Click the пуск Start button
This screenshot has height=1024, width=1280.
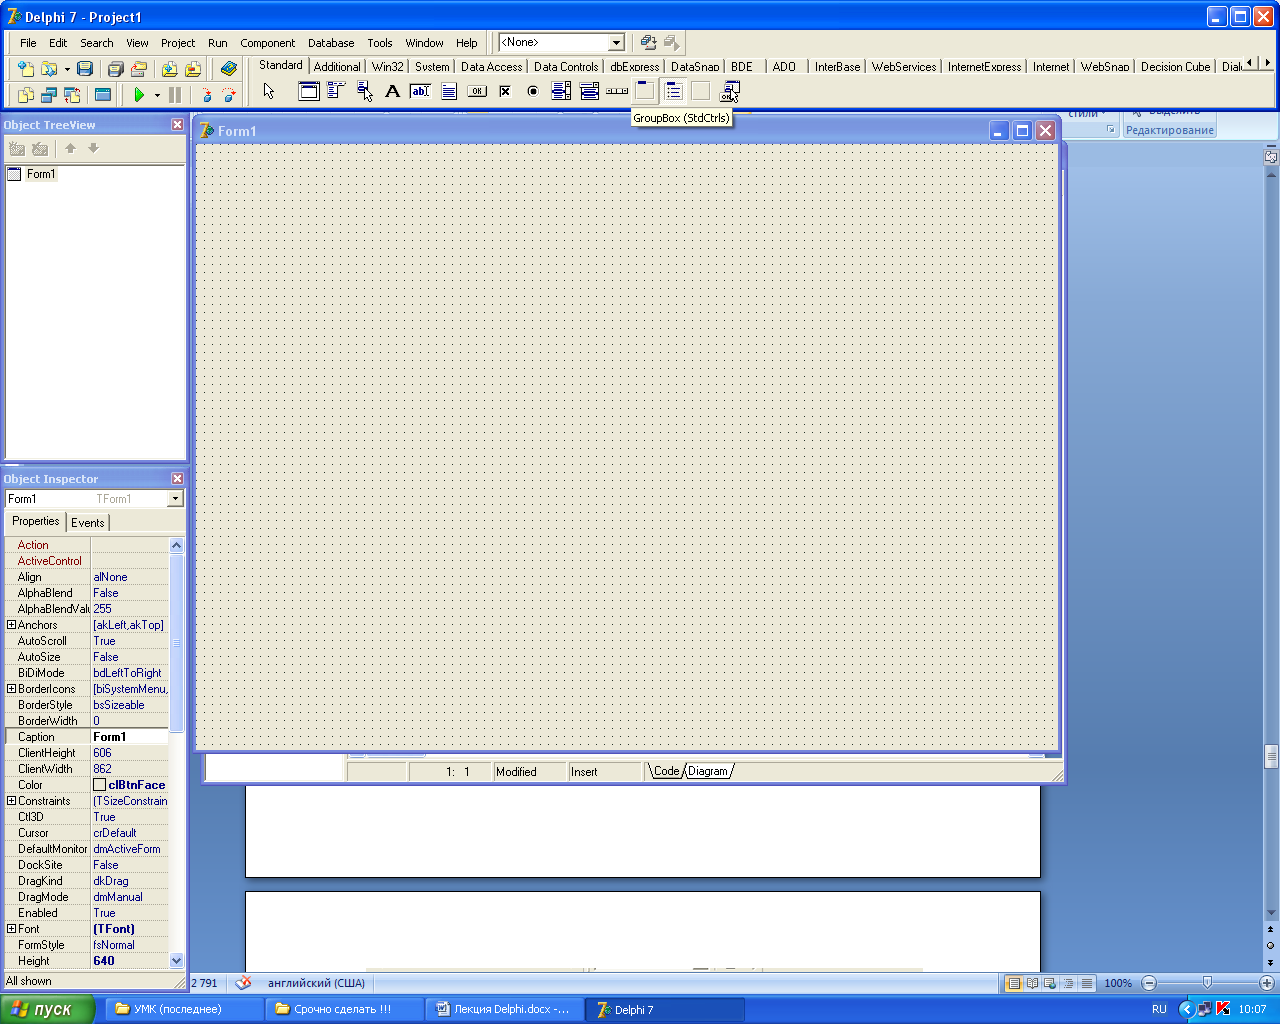(x=47, y=1009)
